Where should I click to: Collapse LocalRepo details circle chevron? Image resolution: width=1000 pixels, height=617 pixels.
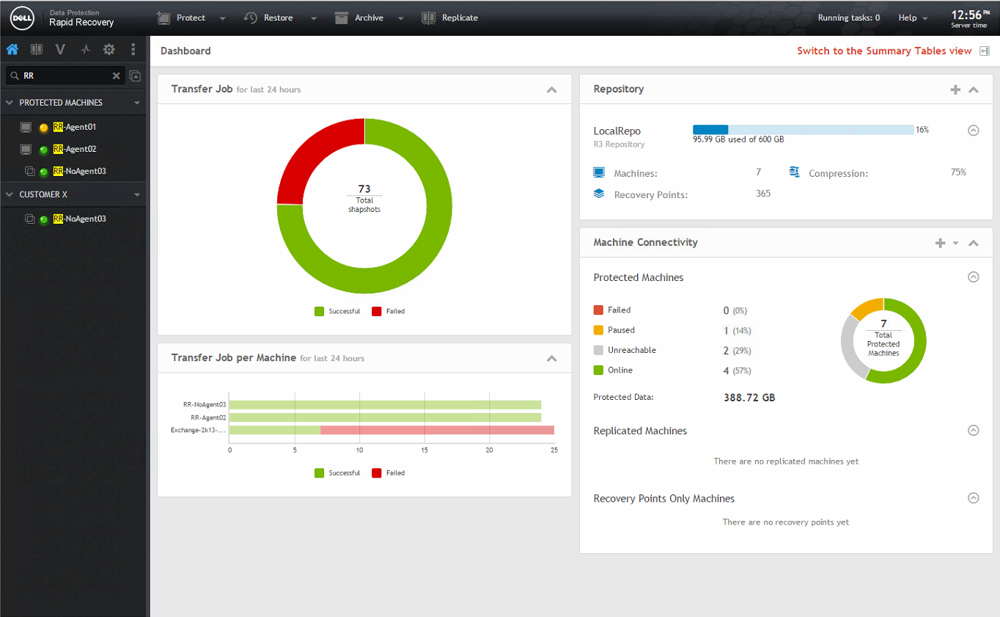(x=973, y=130)
